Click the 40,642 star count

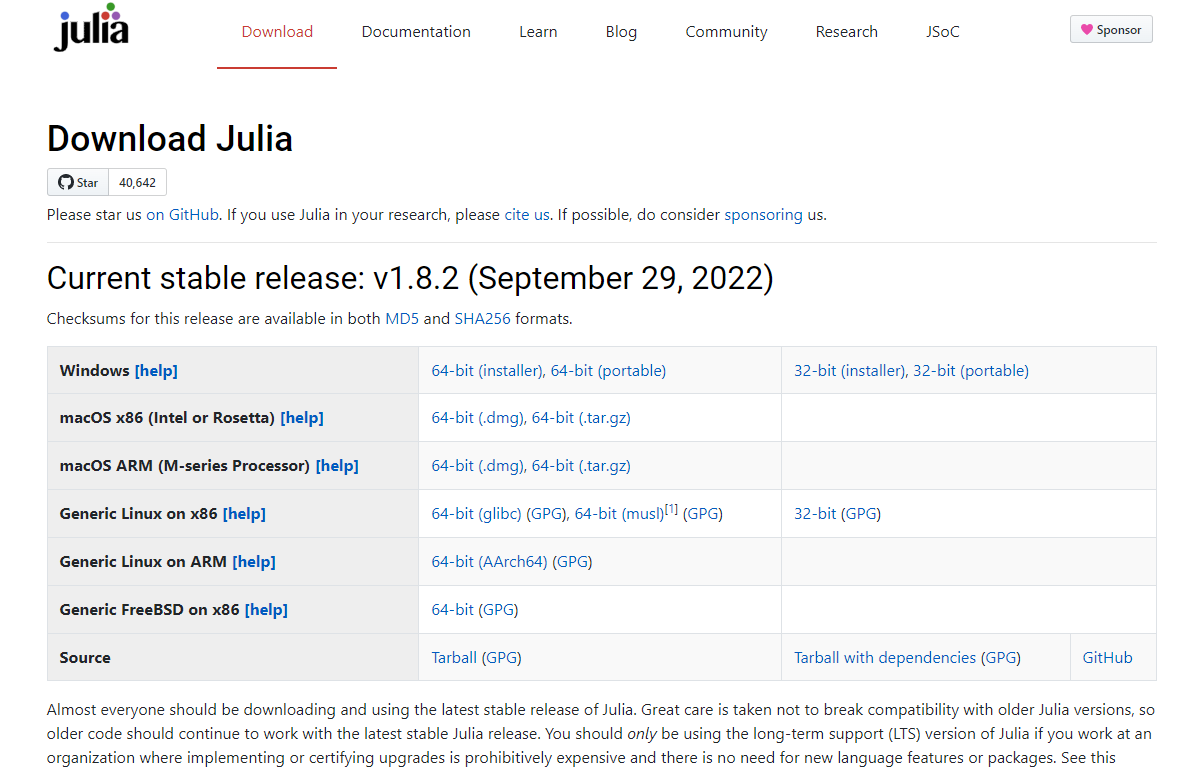[x=137, y=182]
